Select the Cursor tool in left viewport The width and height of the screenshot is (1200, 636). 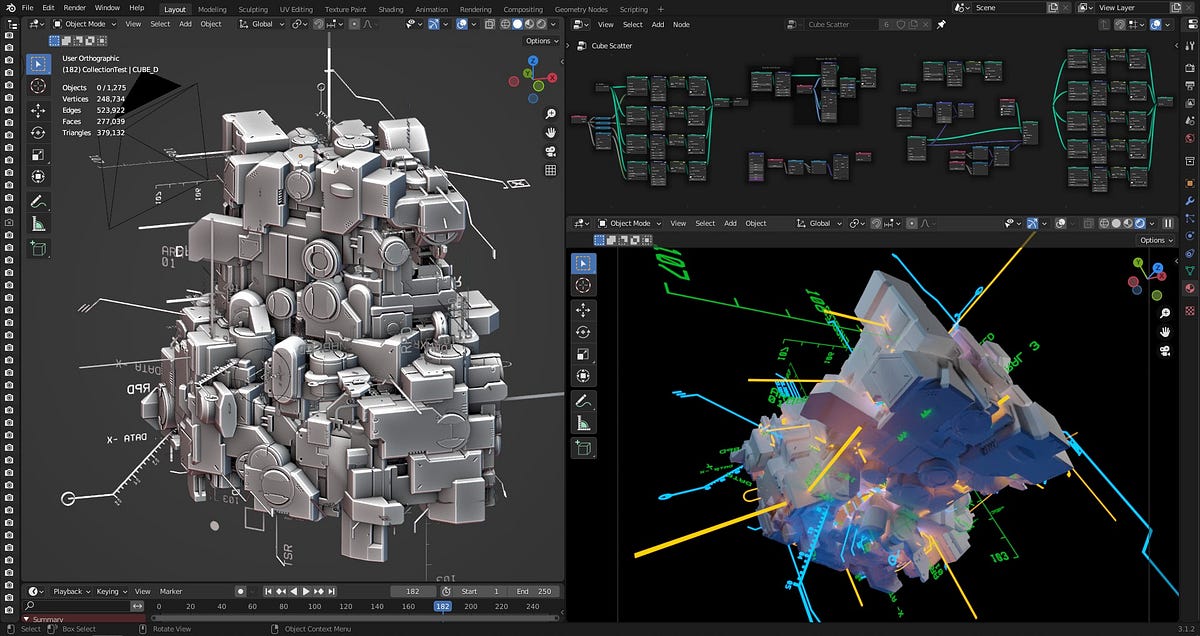point(38,87)
